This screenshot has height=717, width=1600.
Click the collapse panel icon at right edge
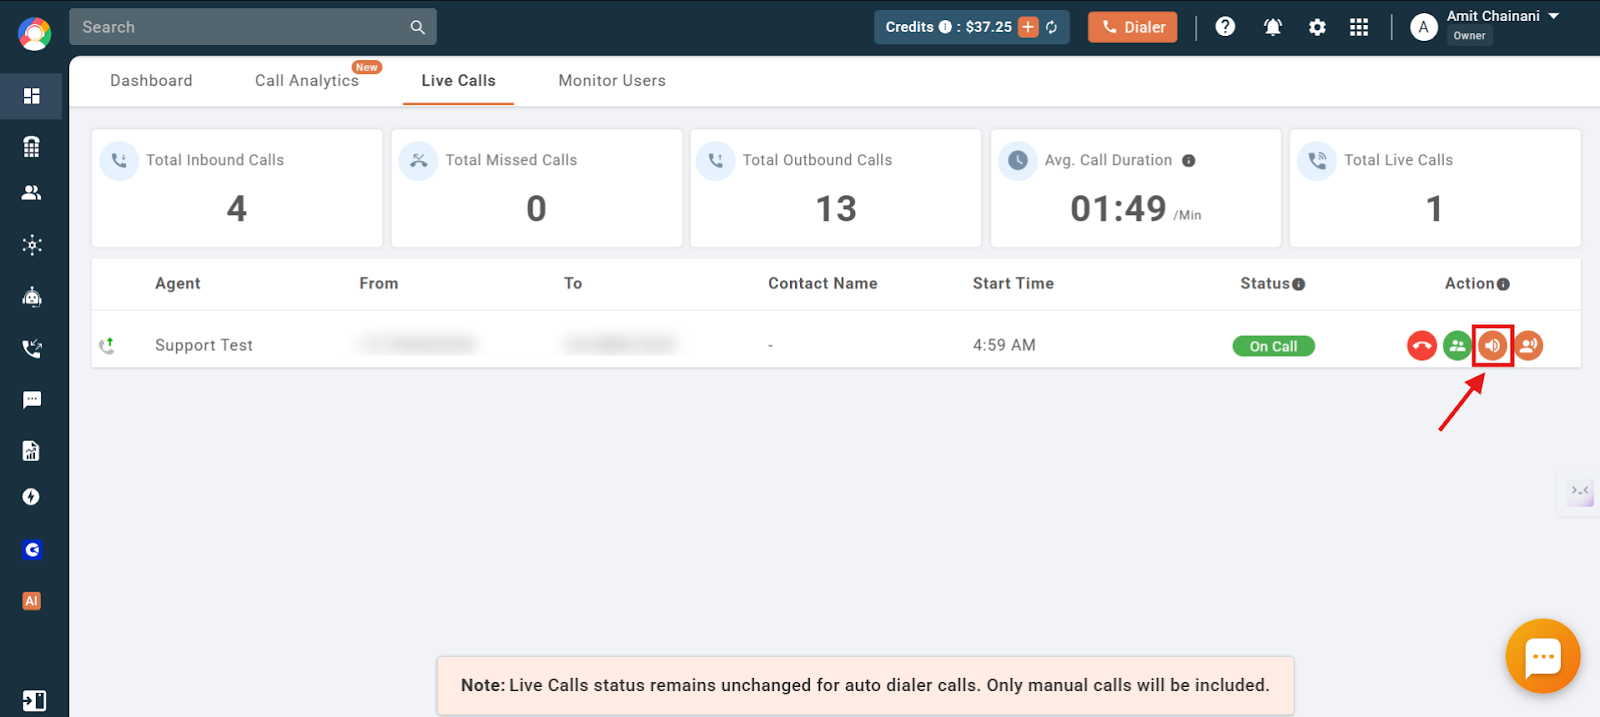(1580, 491)
